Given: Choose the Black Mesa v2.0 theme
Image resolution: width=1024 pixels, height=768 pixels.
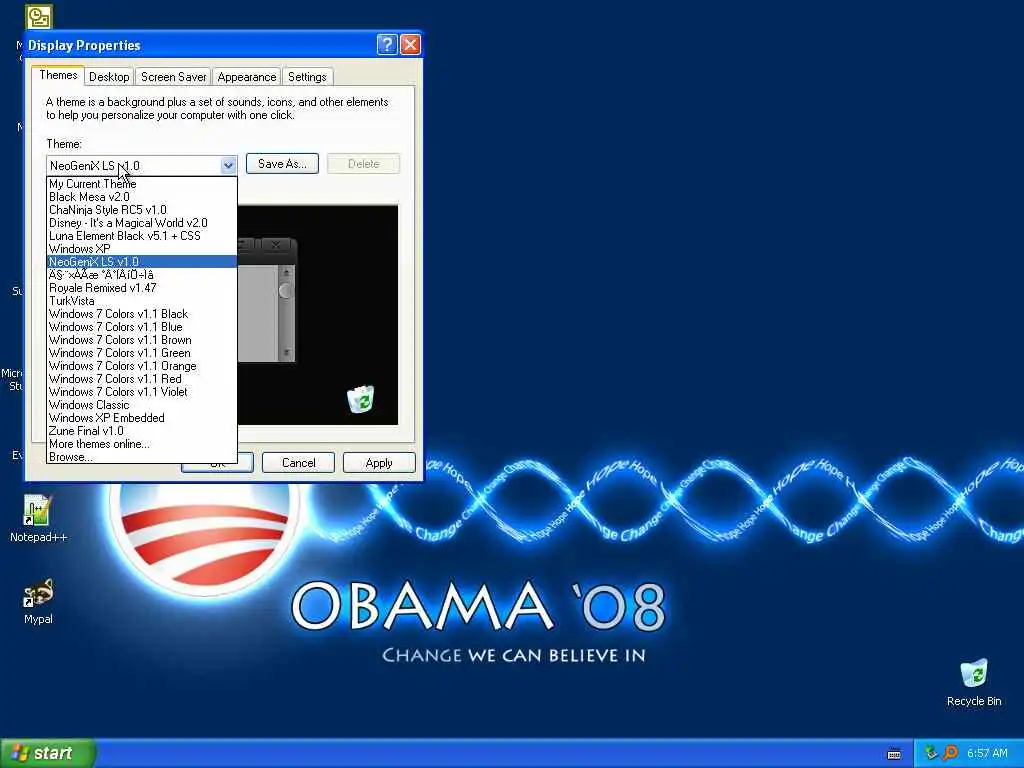Looking at the screenshot, I should pyautogui.click(x=142, y=197).
